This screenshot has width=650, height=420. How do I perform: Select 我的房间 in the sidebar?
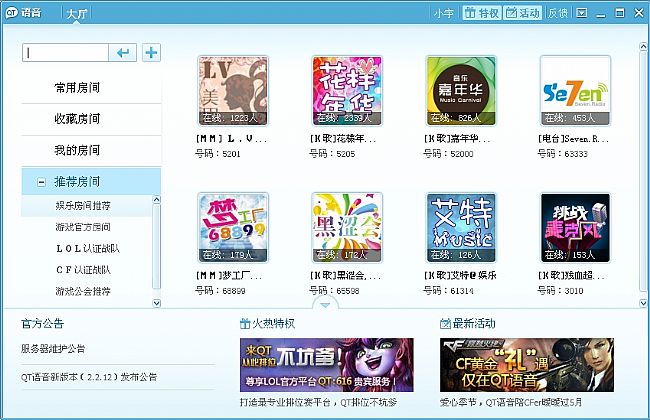[x=91, y=150]
